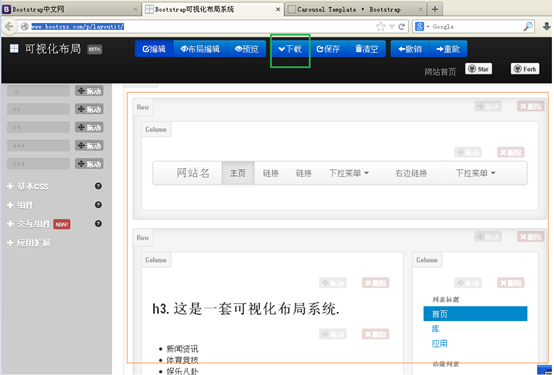Image resolution: width=554 pixels, height=375 pixels.
Task: Click 拖动 handle beside the 4 4 4 layout
Action: (89, 146)
